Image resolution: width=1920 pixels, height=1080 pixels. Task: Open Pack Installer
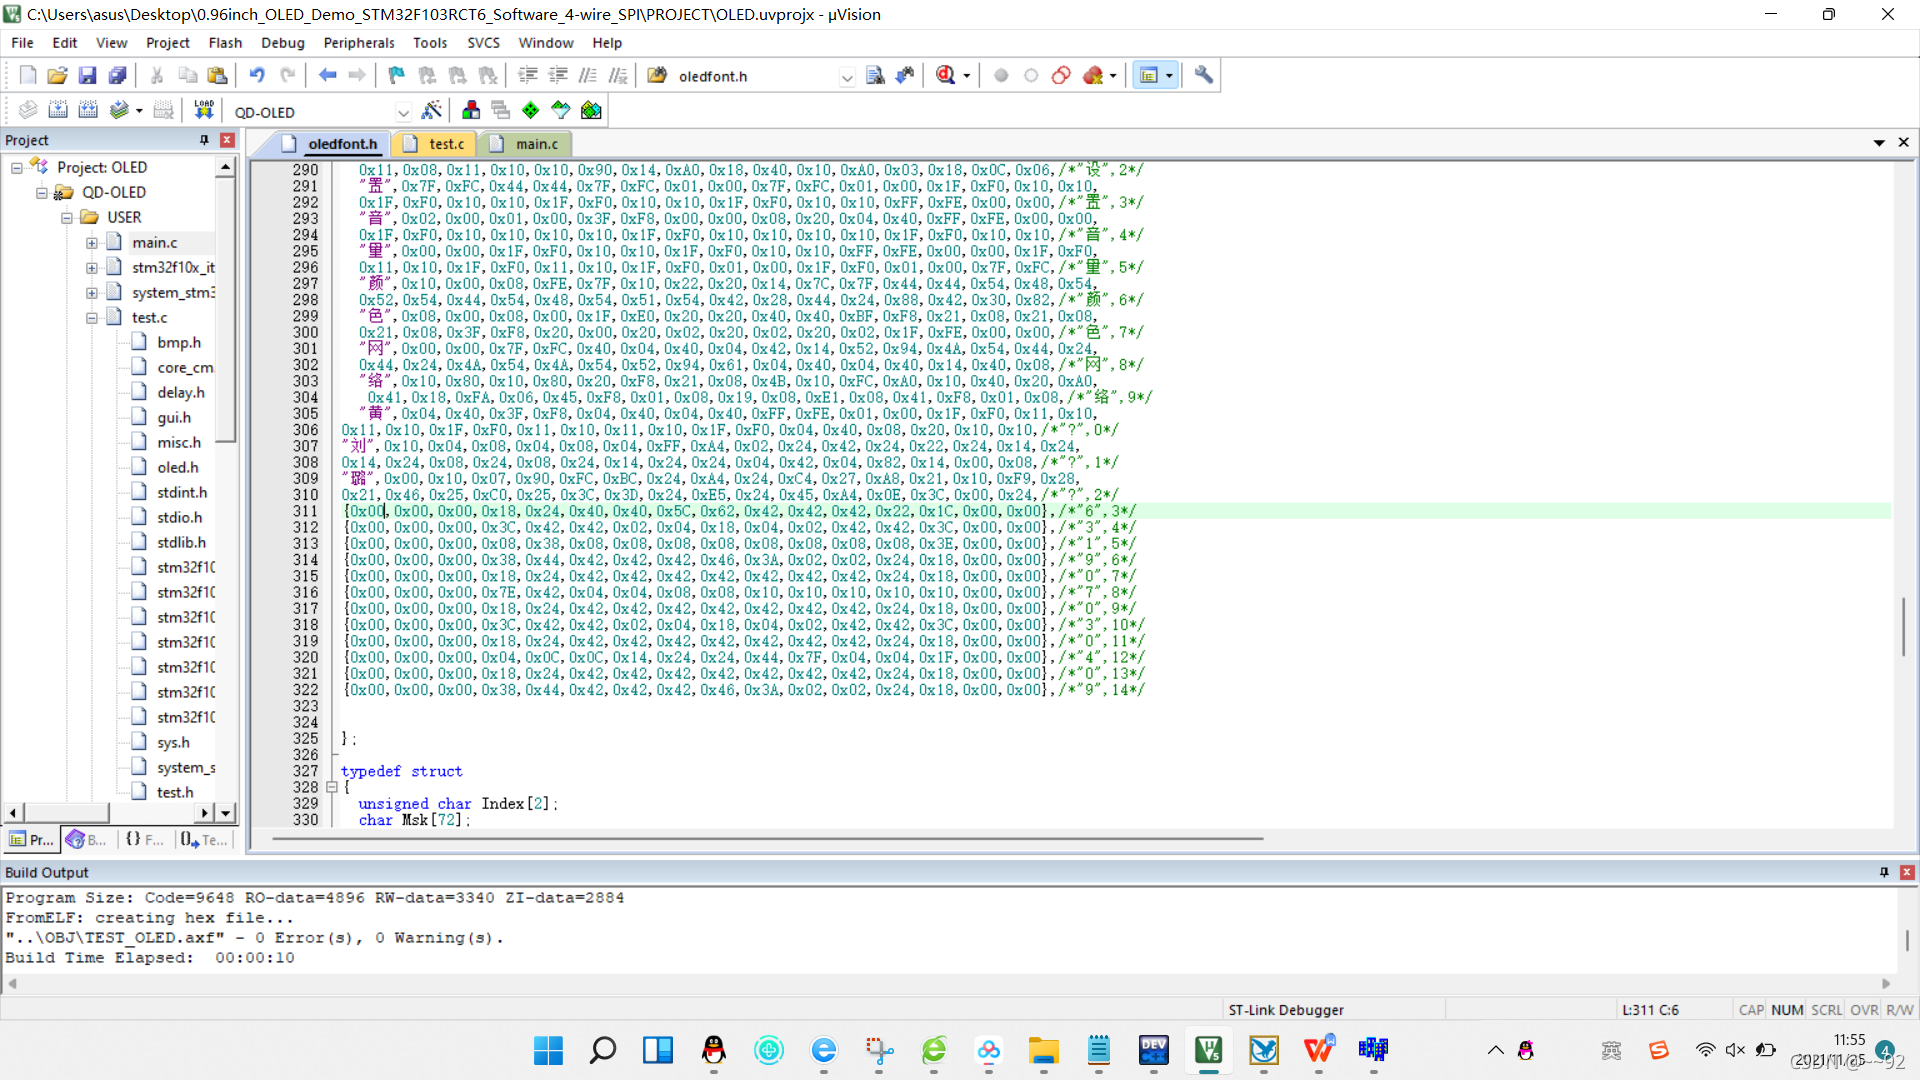(591, 111)
